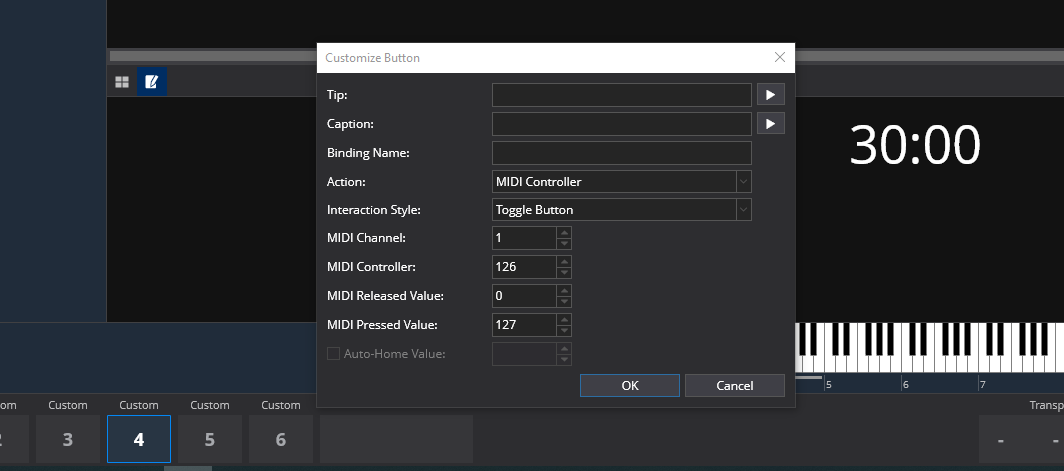1064x471 pixels.
Task: Increase MIDI Channel with the up arrow
Action: (x=564, y=233)
